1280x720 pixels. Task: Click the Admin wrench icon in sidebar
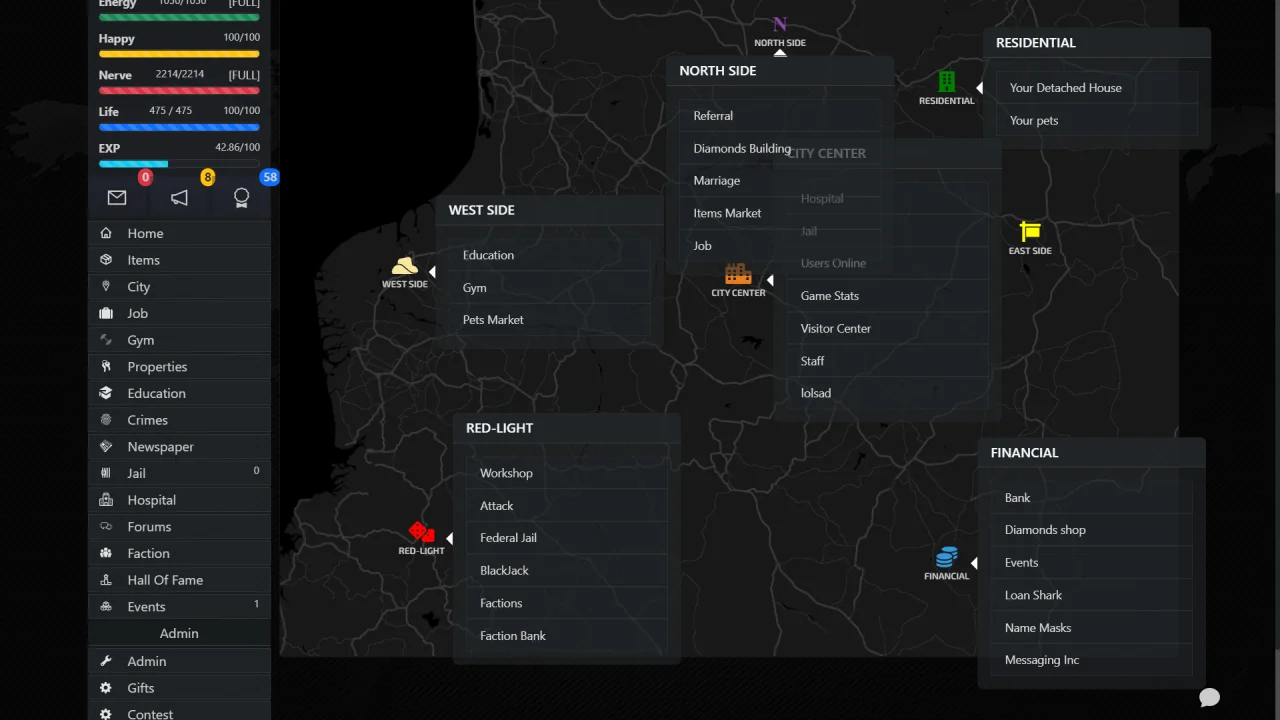pos(106,661)
